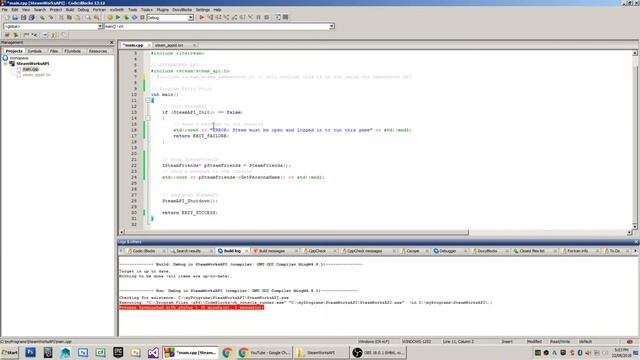Open the main() : int function dropdown
Image resolution: width=640 pixels, height=360 pixels.
coord(331,27)
